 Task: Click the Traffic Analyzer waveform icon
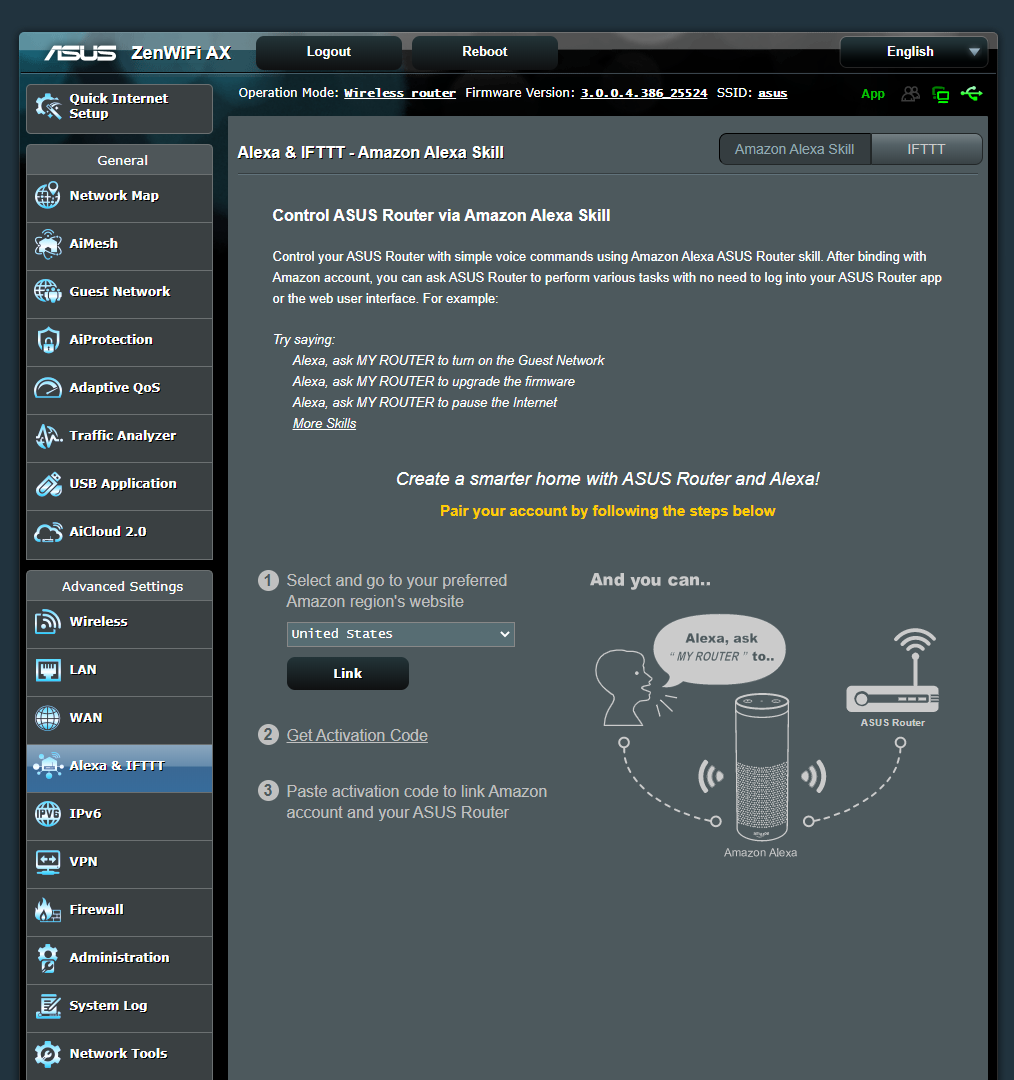tap(48, 436)
